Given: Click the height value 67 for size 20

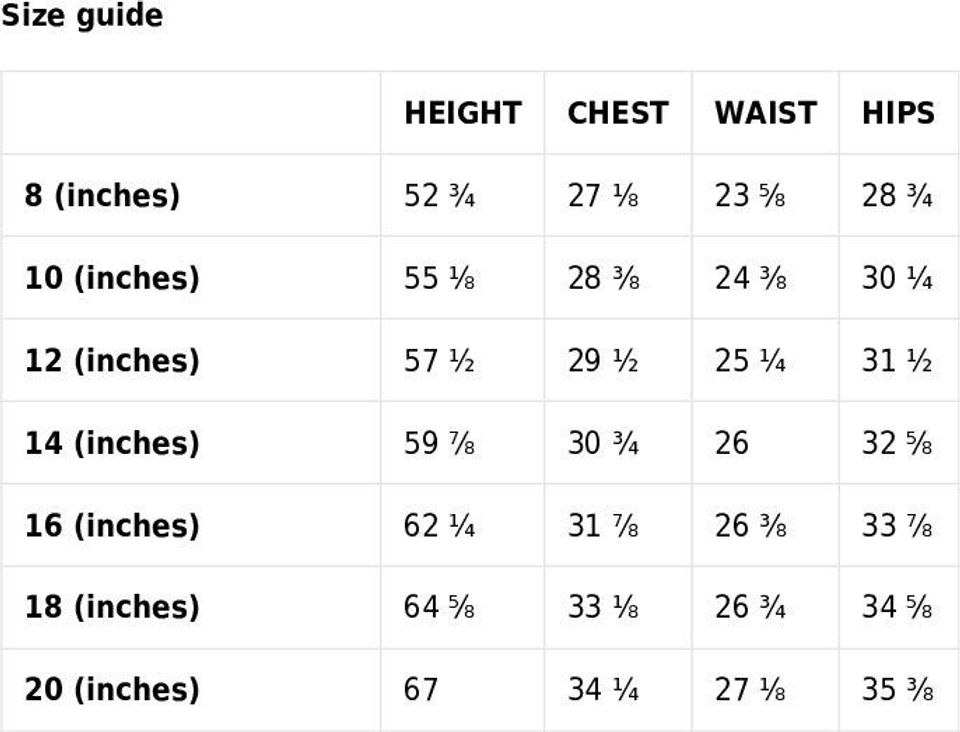Looking at the screenshot, I should click(x=421, y=690).
